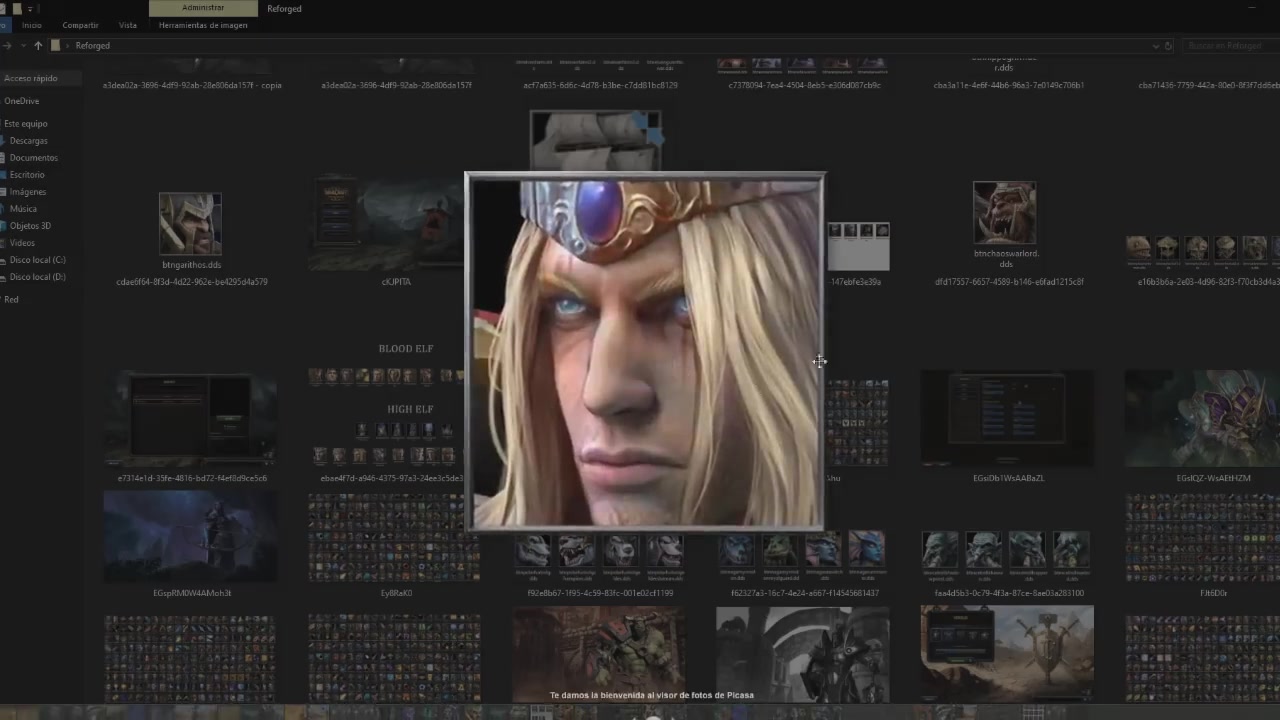Viewport: 1280px width, 720px height.
Task: Open the address bar history dropdown
Action: pyautogui.click(x=1155, y=46)
